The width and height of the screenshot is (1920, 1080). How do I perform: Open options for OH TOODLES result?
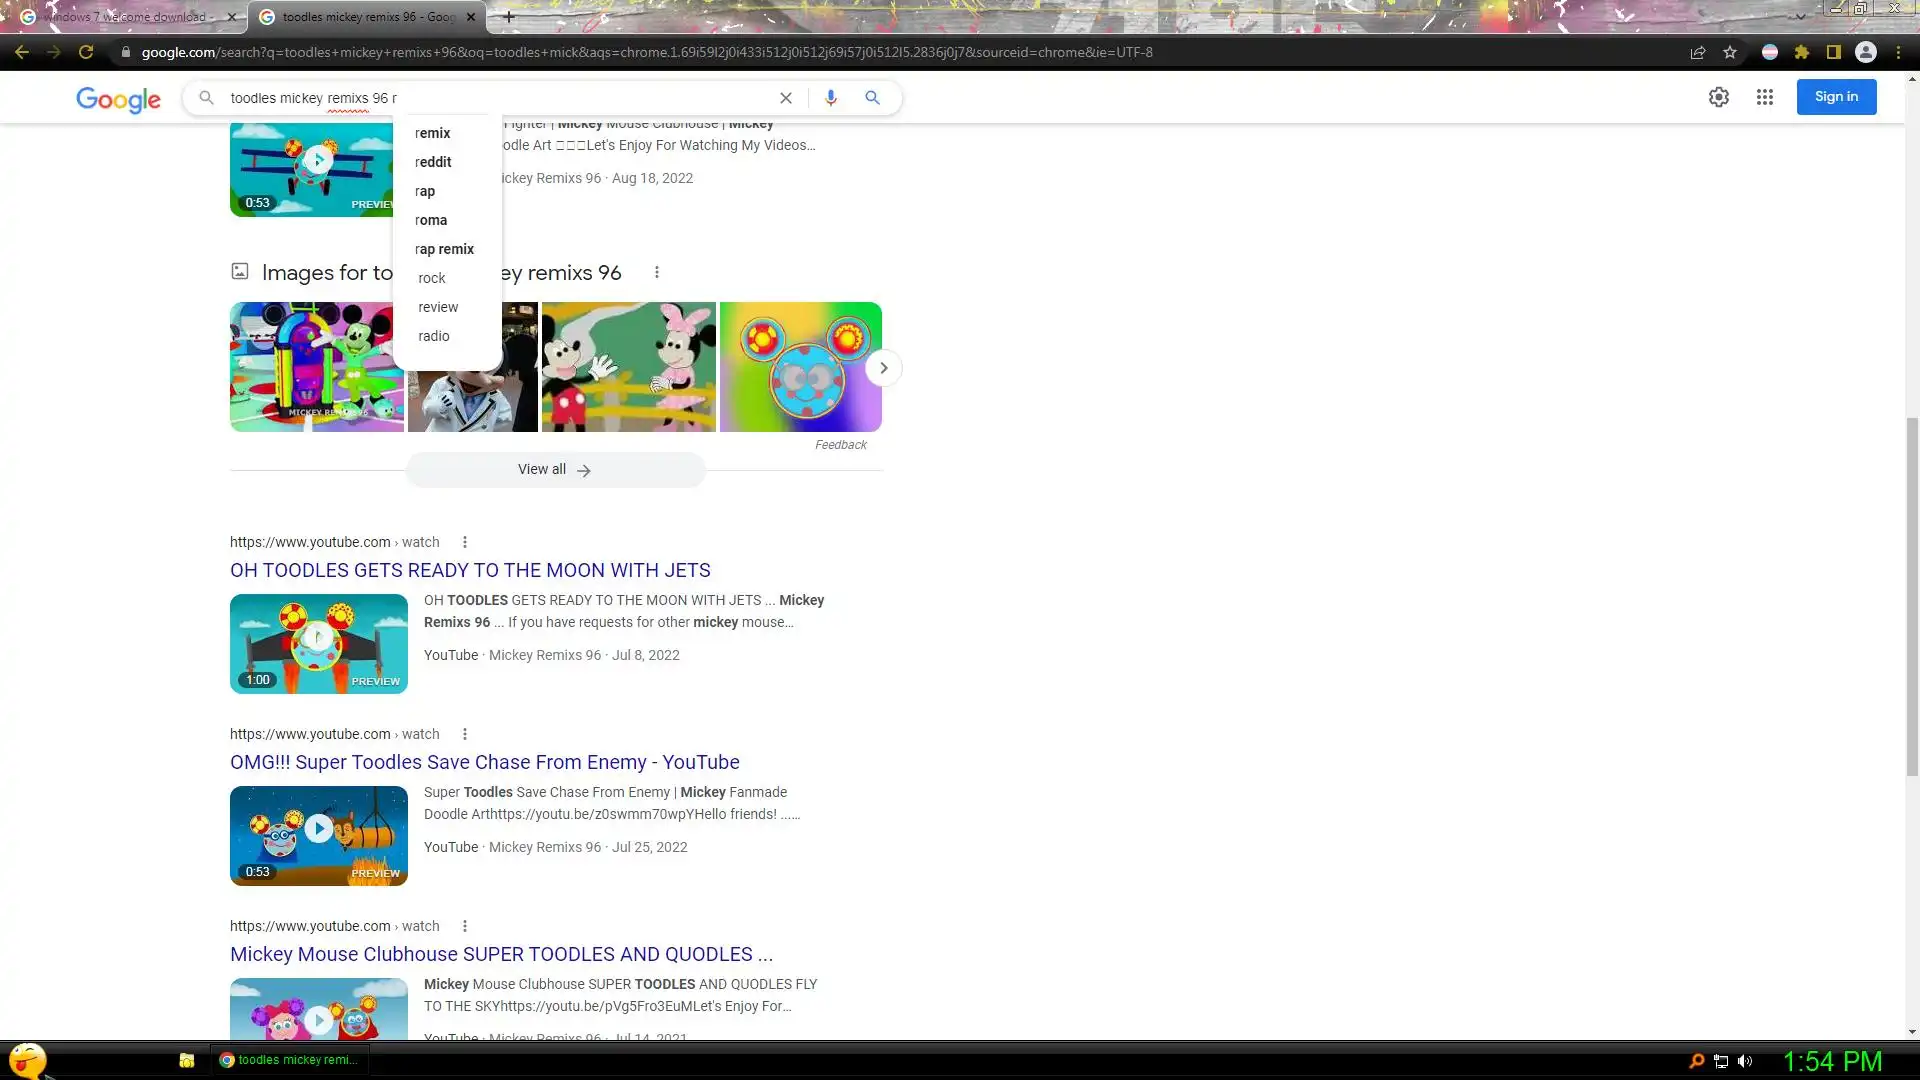point(464,542)
